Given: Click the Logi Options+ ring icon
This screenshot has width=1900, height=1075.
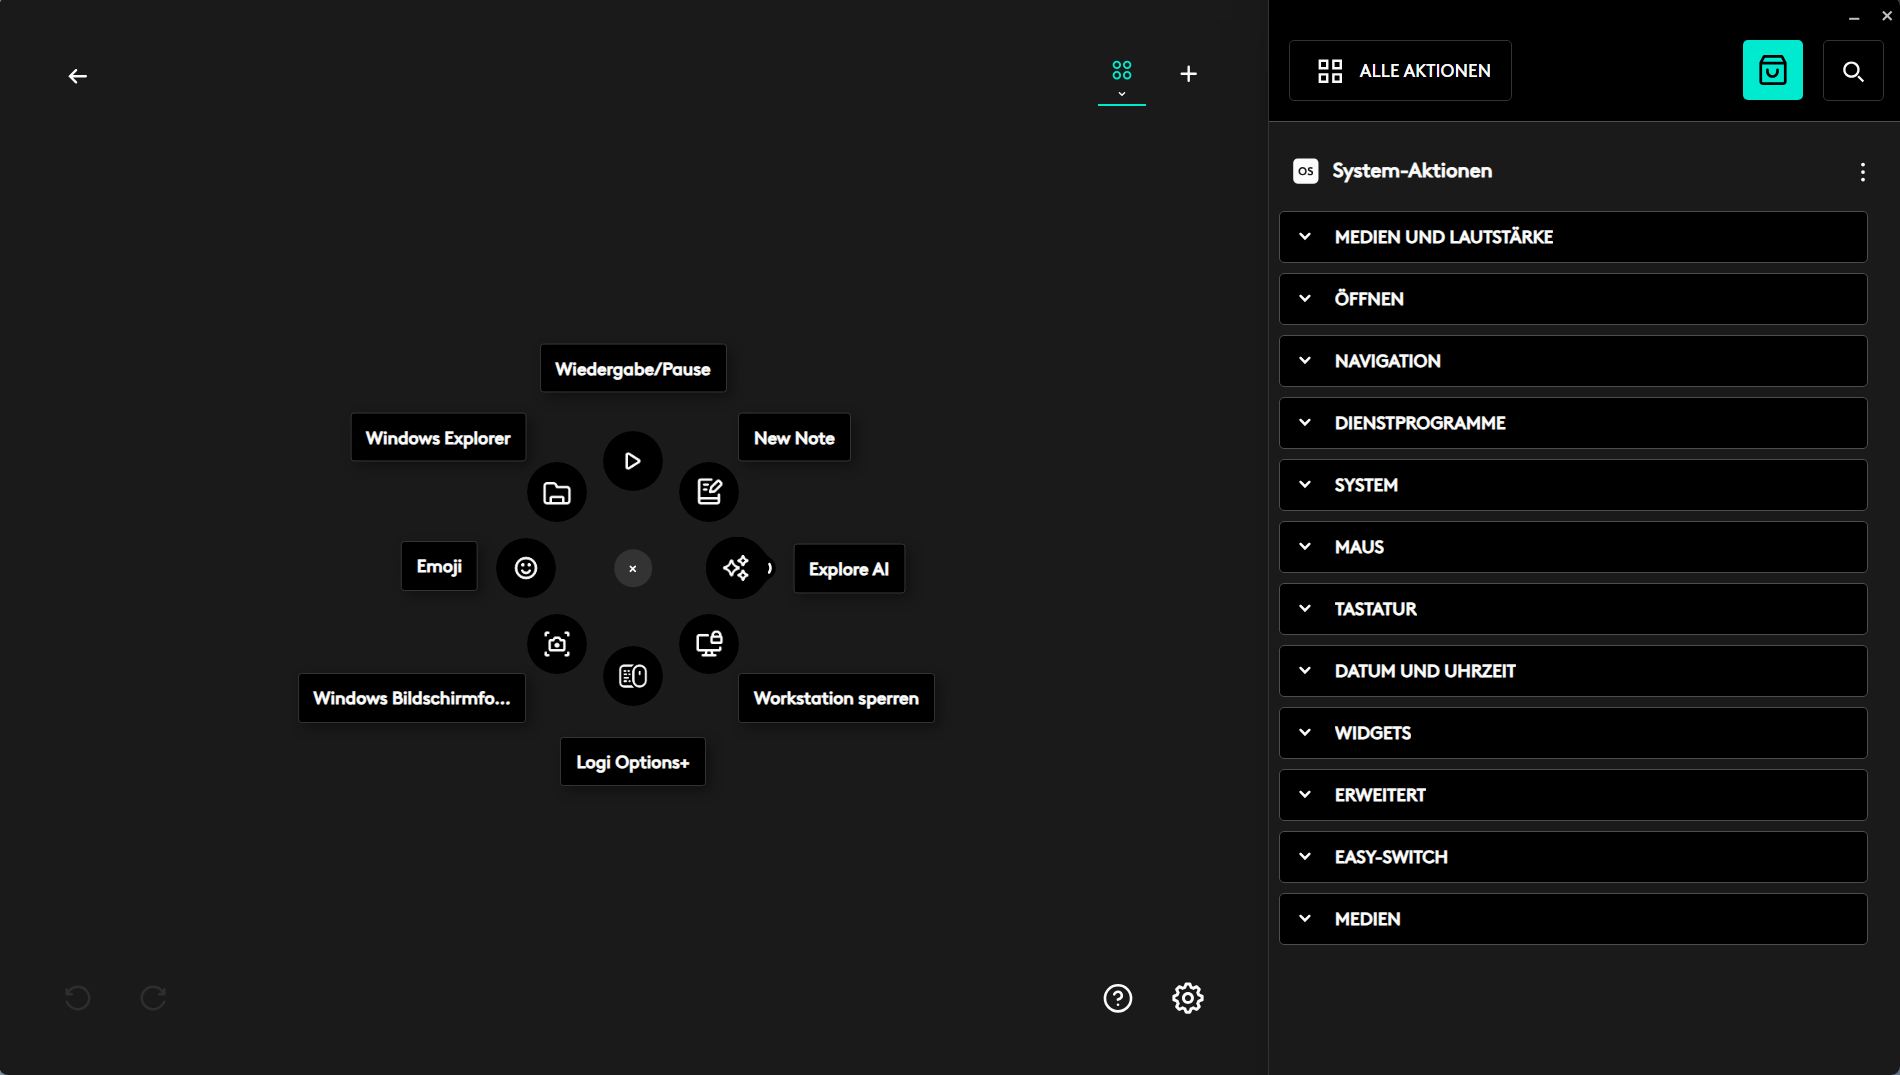Looking at the screenshot, I should pyautogui.click(x=633, y=676).
